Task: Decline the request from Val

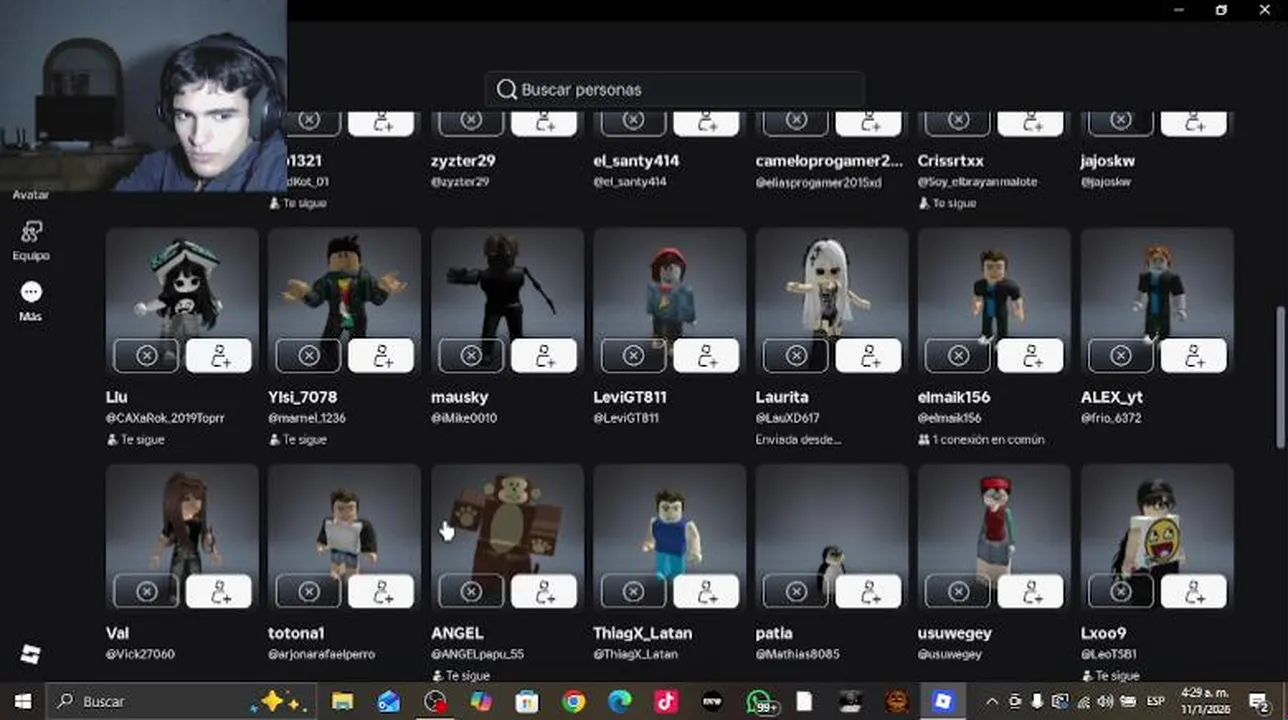Action: (146, 591)
